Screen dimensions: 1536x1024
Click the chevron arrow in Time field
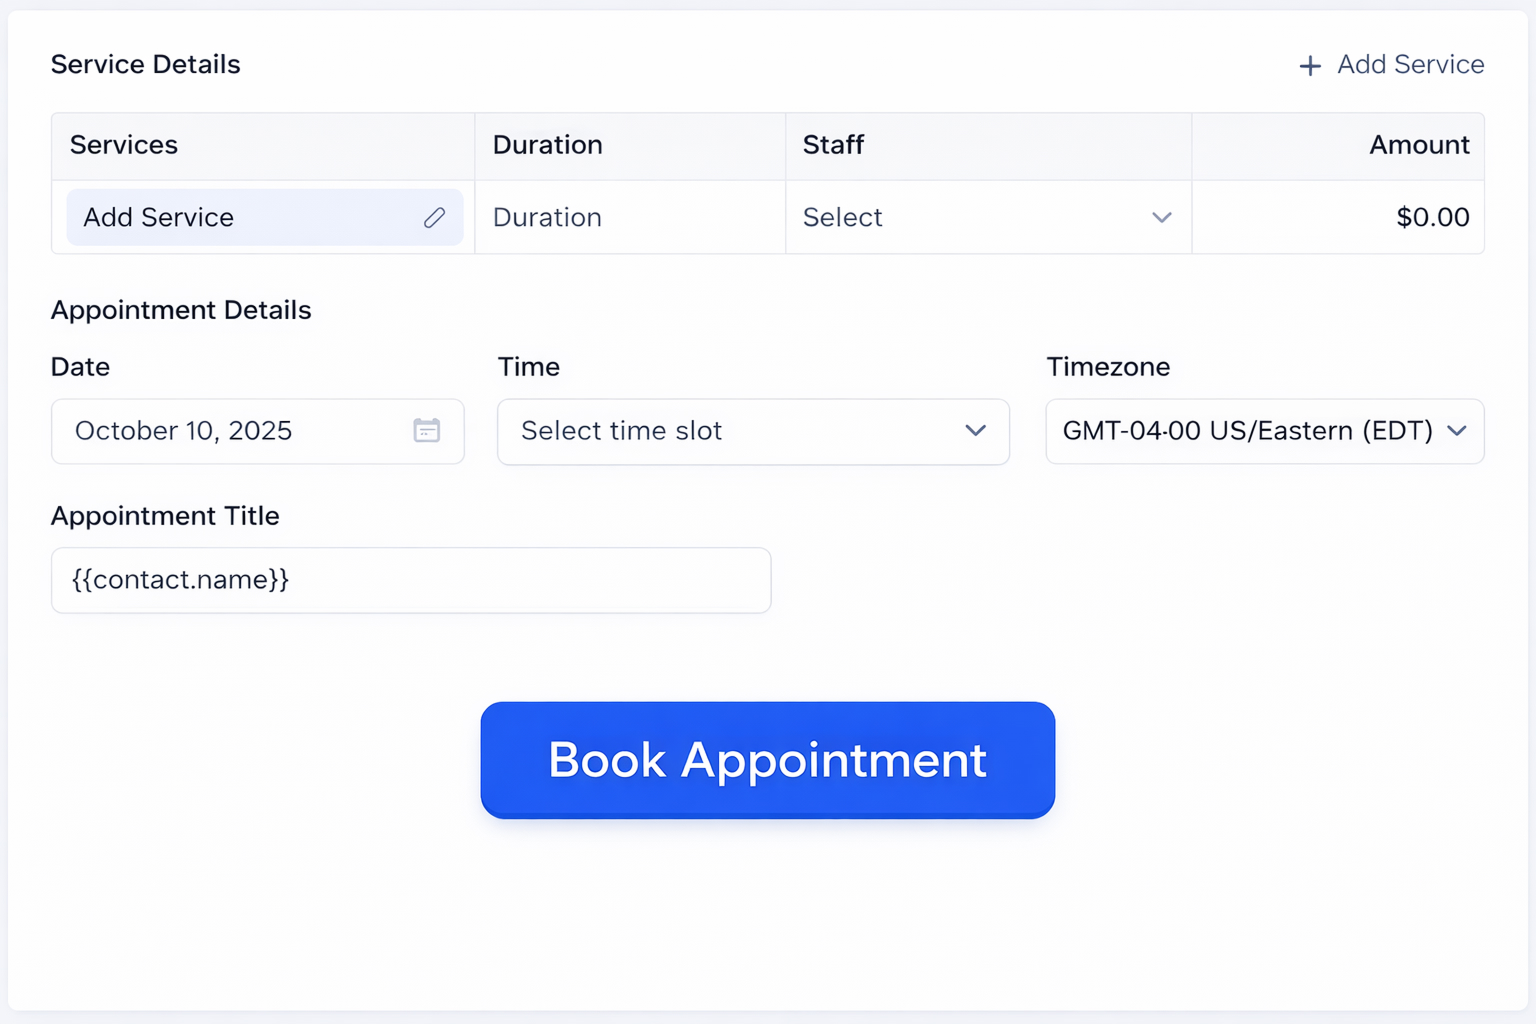pyautogui.click(x=975, y=431)
